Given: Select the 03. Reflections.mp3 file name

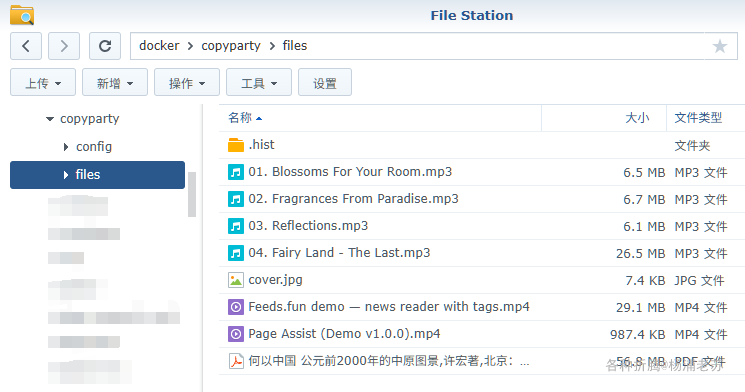Looking at the screenshot, I should [308, 226].
